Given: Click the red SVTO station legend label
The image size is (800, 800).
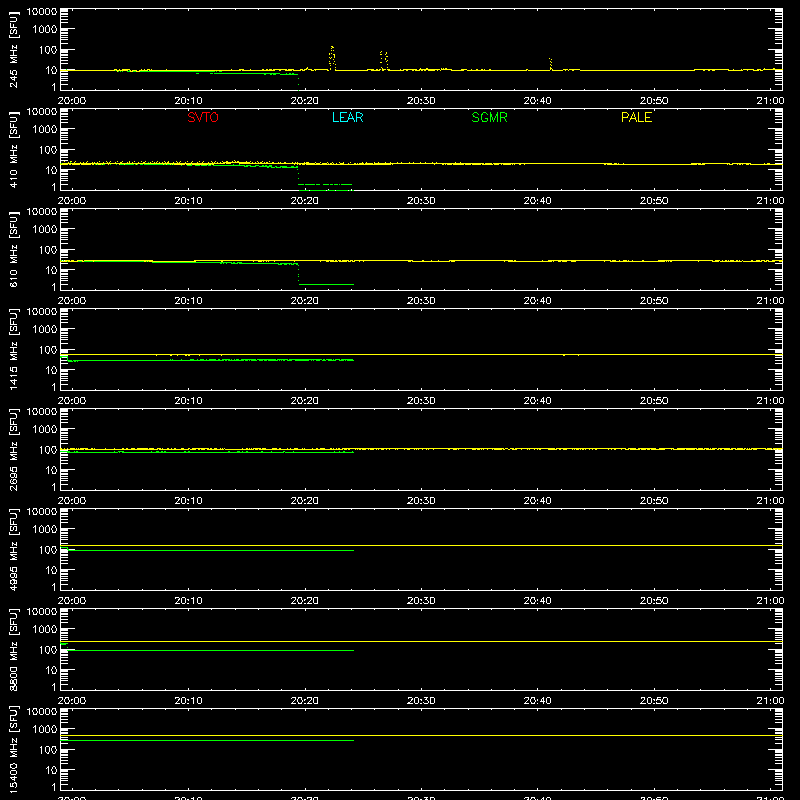Looking at the screenshot, I should 203,117.
